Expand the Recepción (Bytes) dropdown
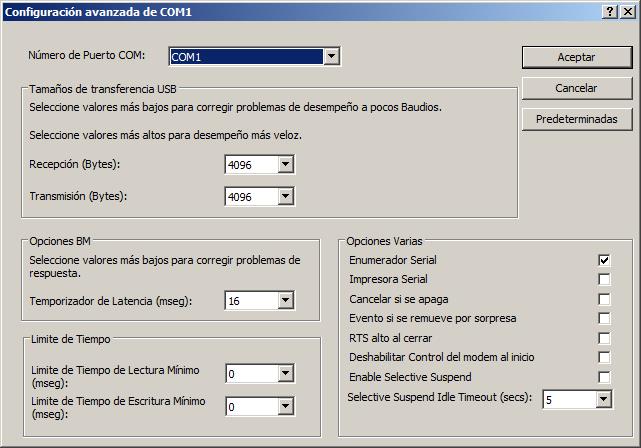This screenshot has height=448, width=641. 286,164
